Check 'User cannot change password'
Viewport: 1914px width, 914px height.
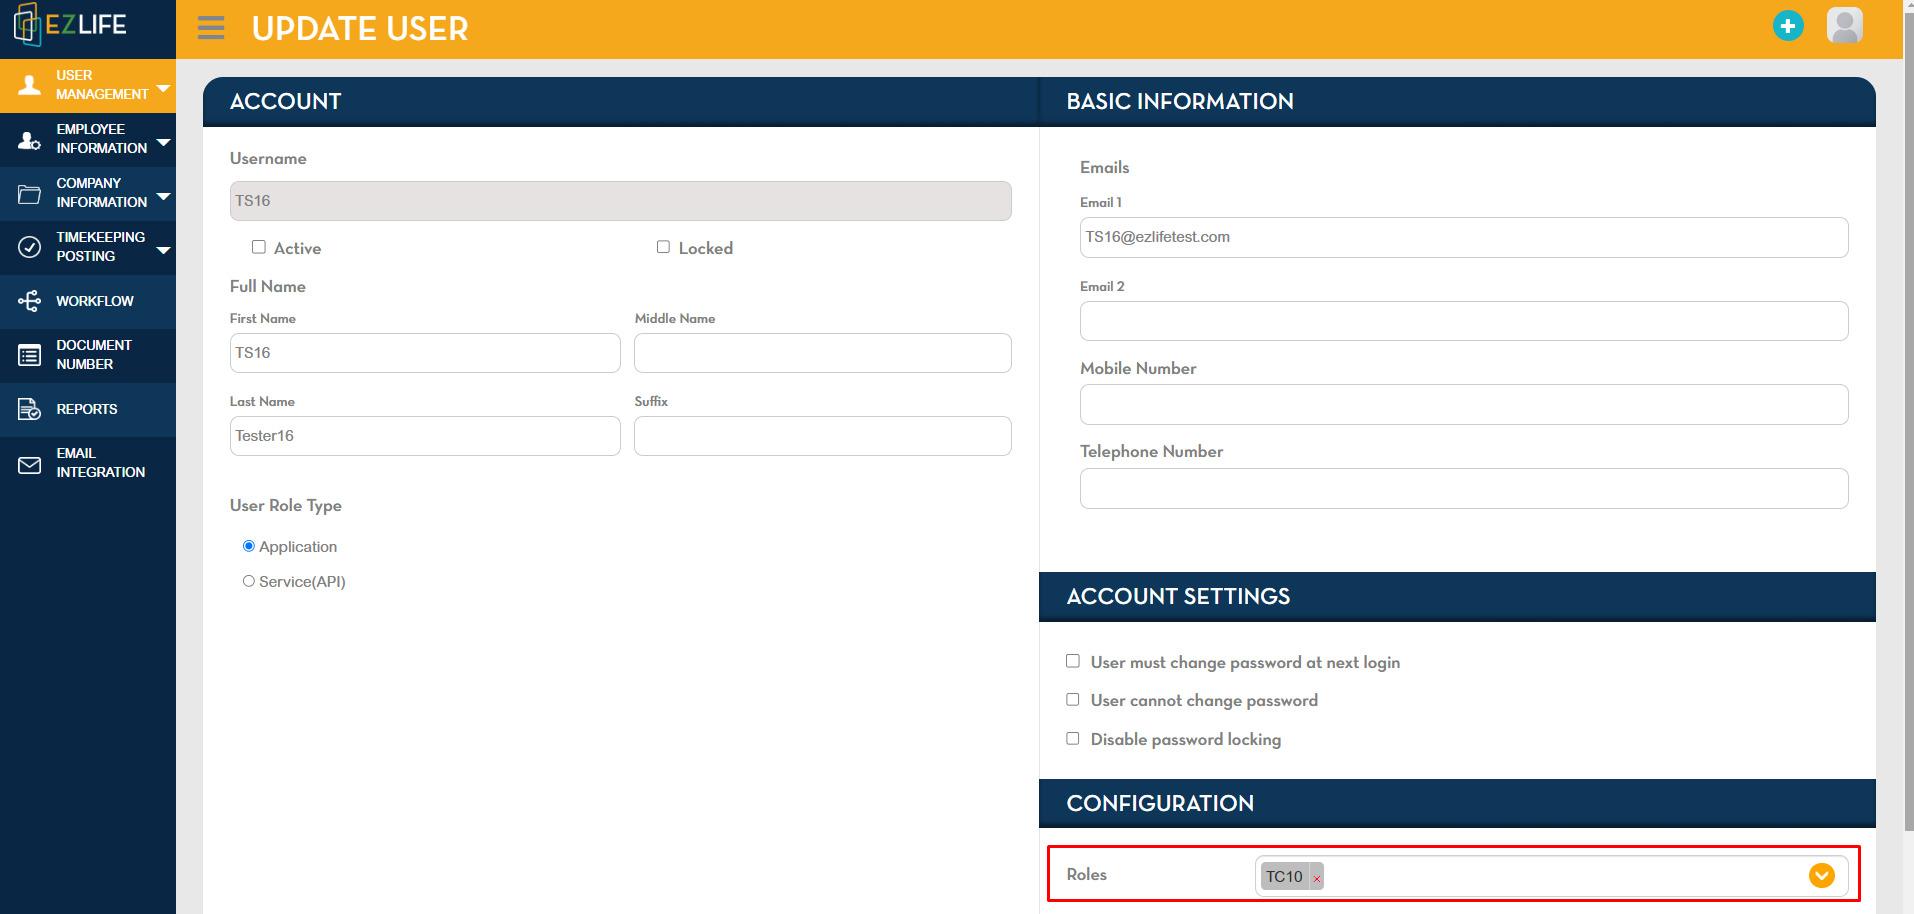[1073, 700]
